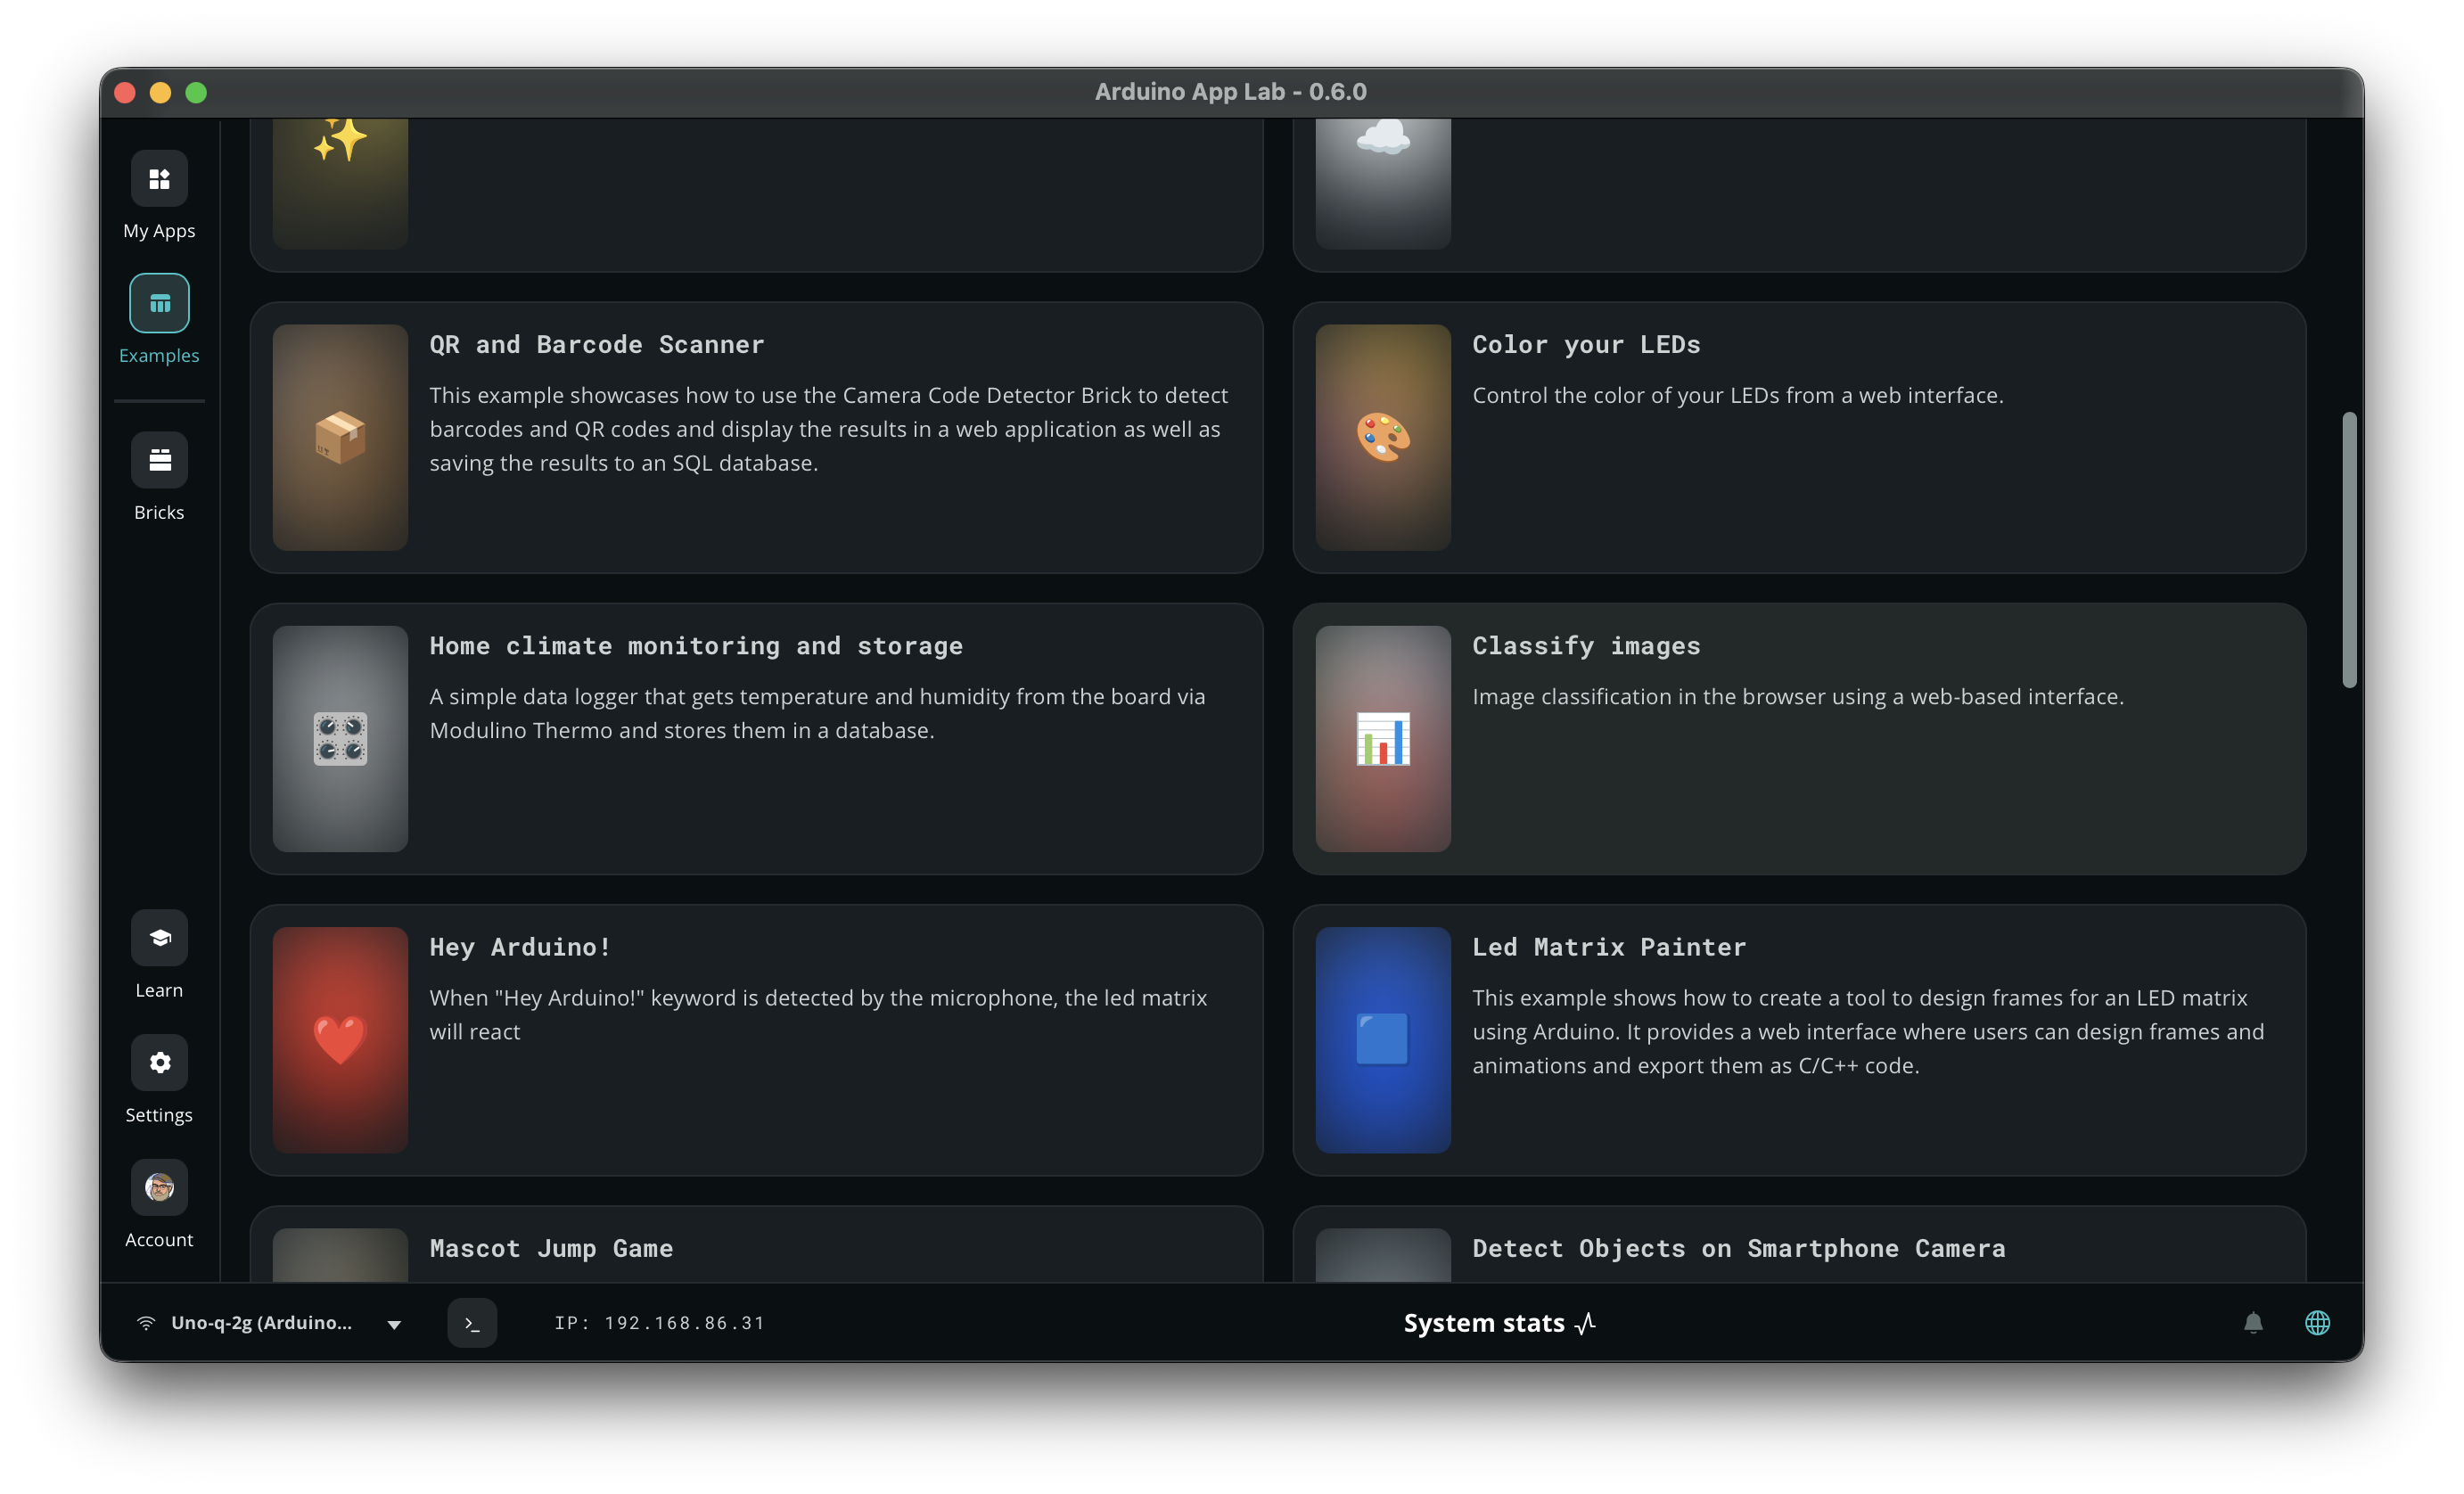The height and width of the screenshot is (1494, 2464).
Task: Click the Arduino App Lab - 0.6.0 window title
Action: point(1231,92)
